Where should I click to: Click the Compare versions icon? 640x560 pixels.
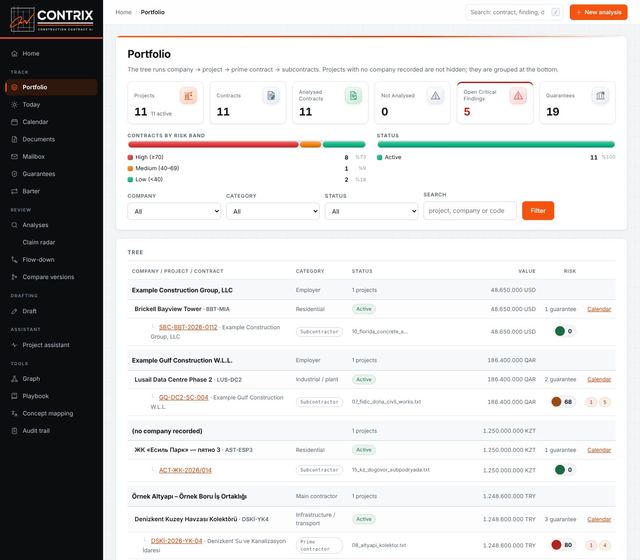pyautogui.click(x=14, y=277)
